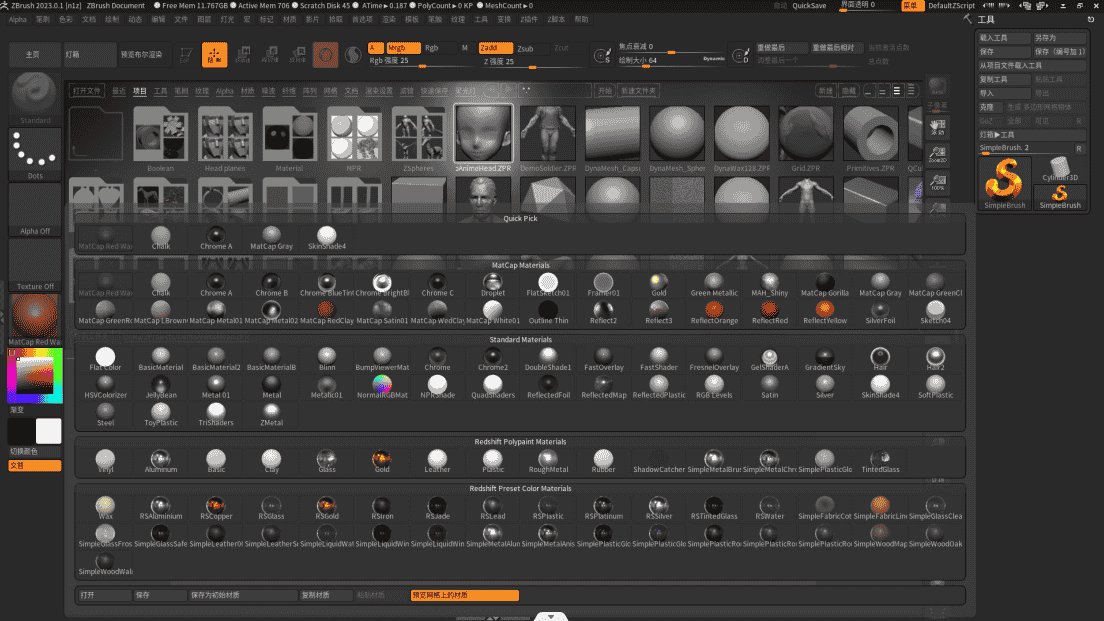This screenshot has height=621, width=1104.
Task: Switch to the 工具 tab in LightBox
Action: (x=162, y=89)
